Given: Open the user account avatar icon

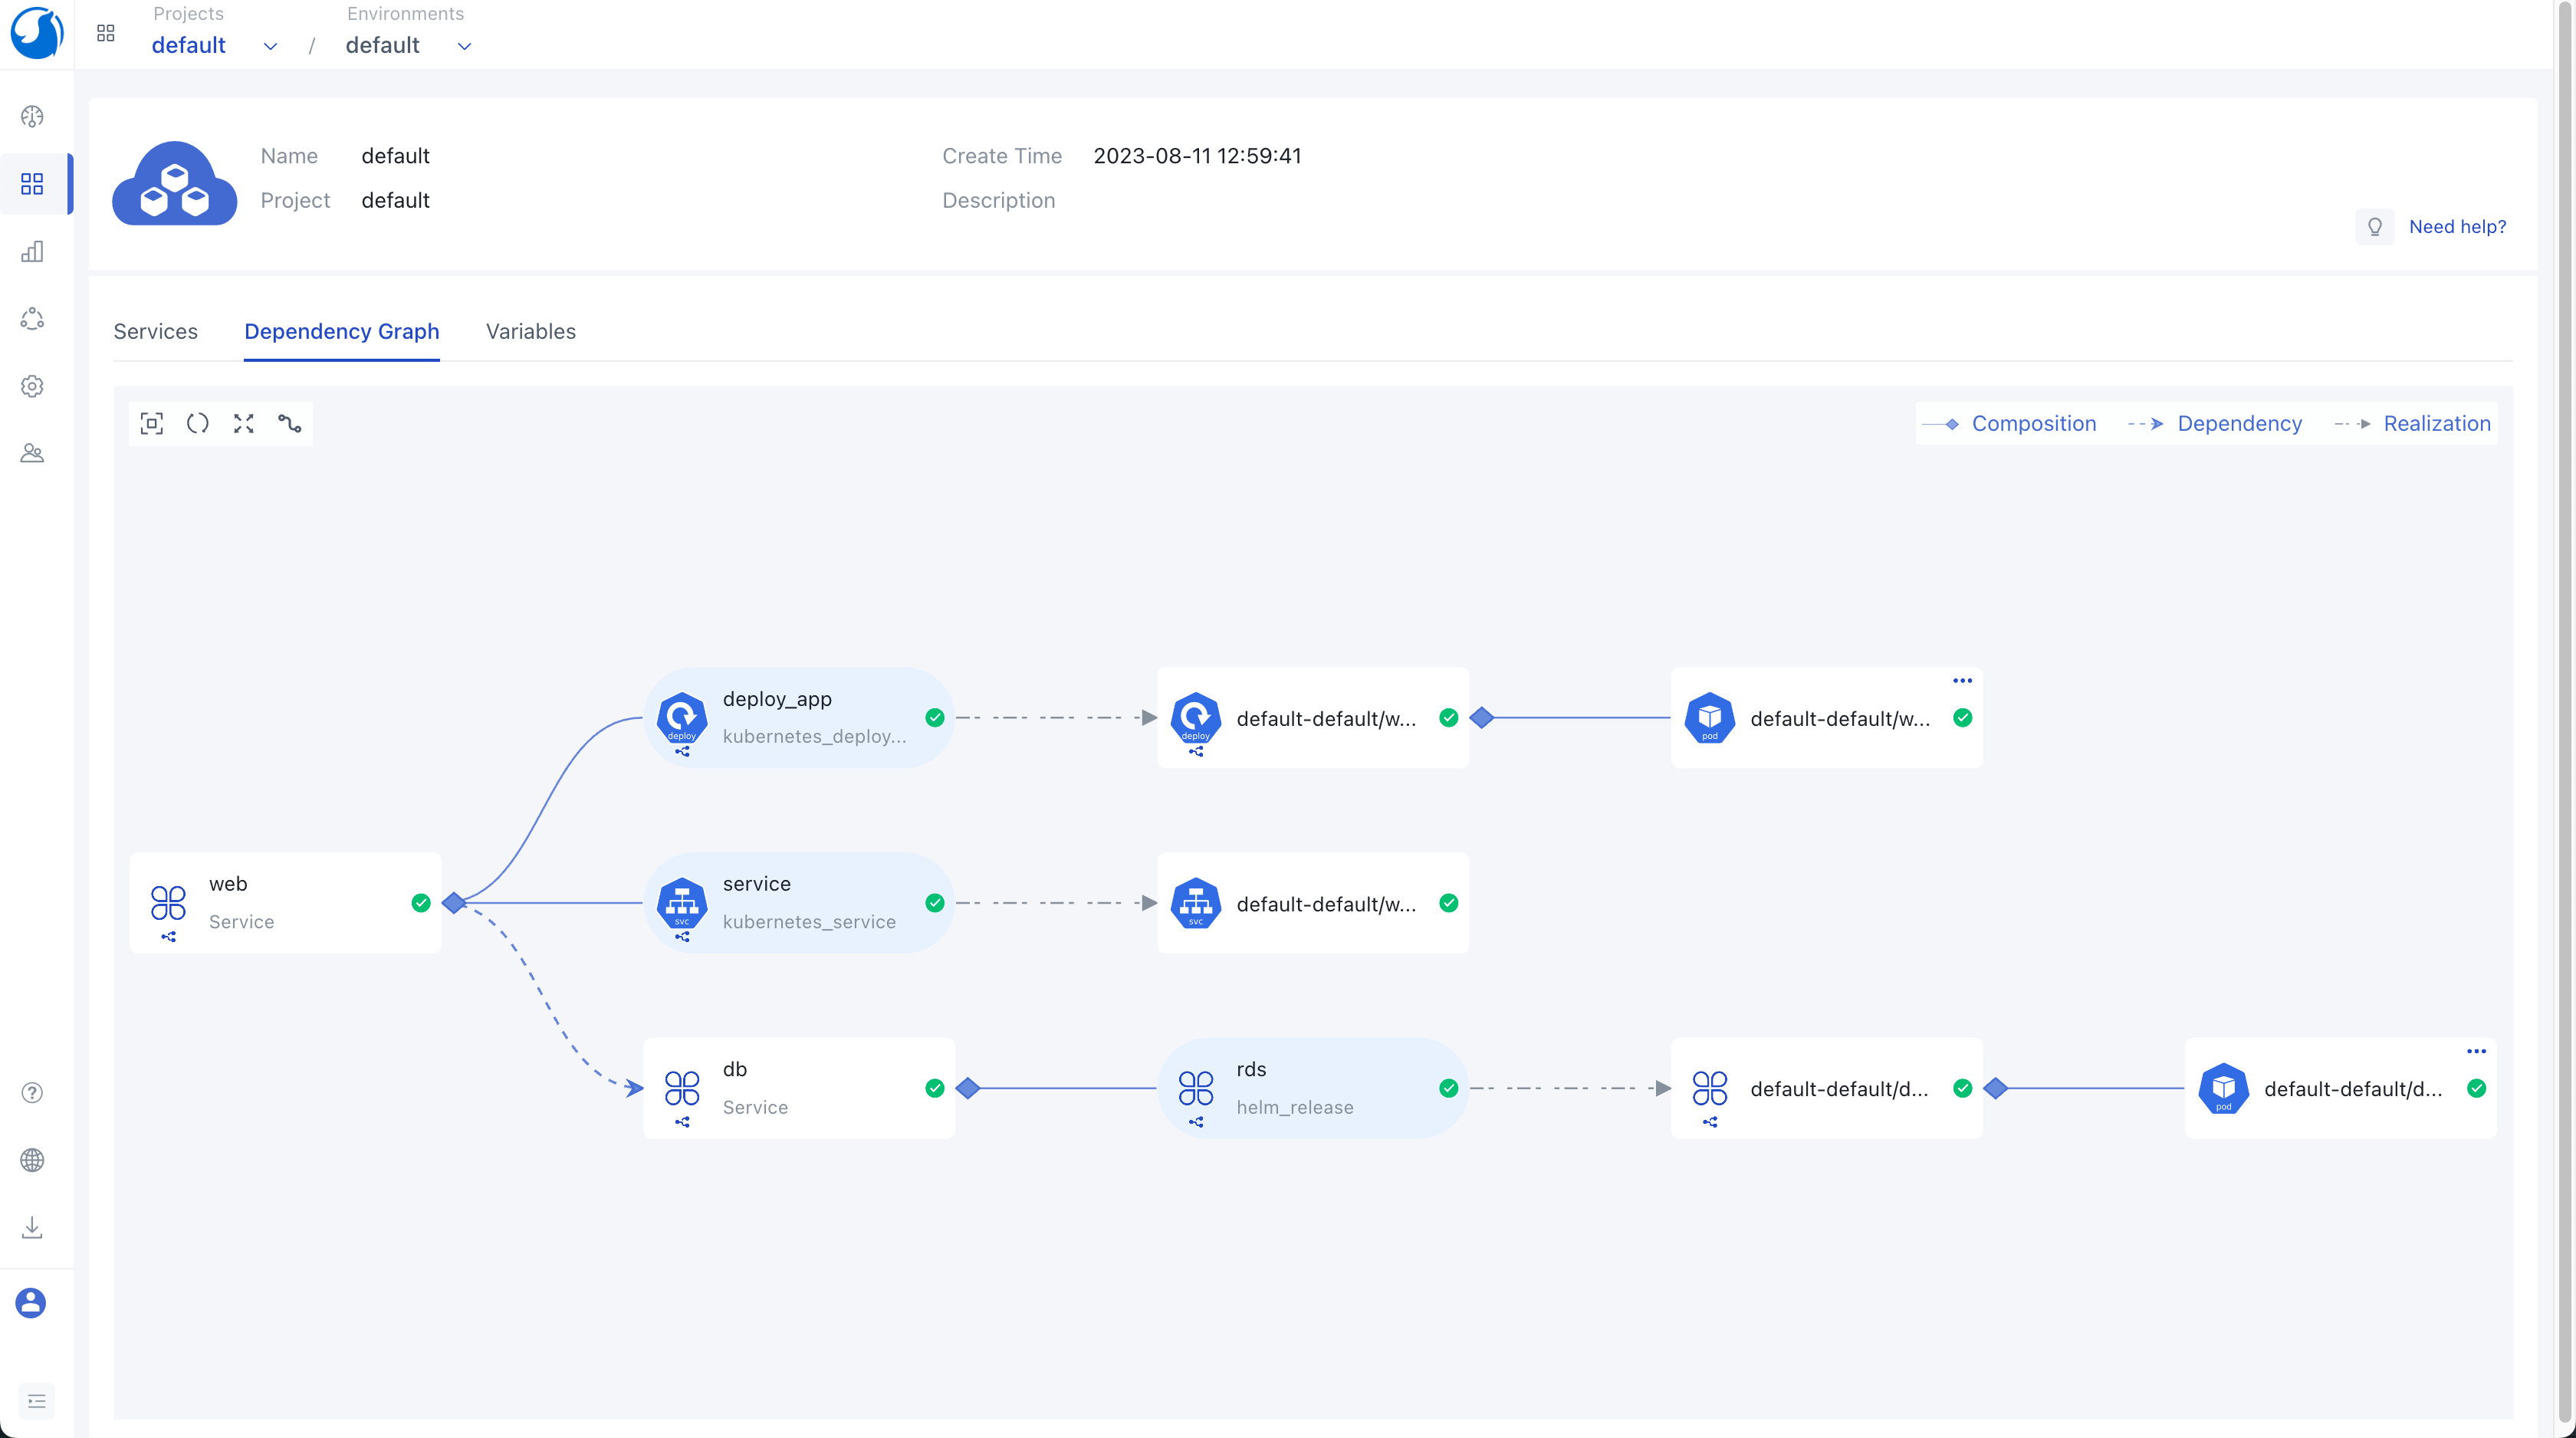Looking at the screenshot, I should pos(31,1303).
